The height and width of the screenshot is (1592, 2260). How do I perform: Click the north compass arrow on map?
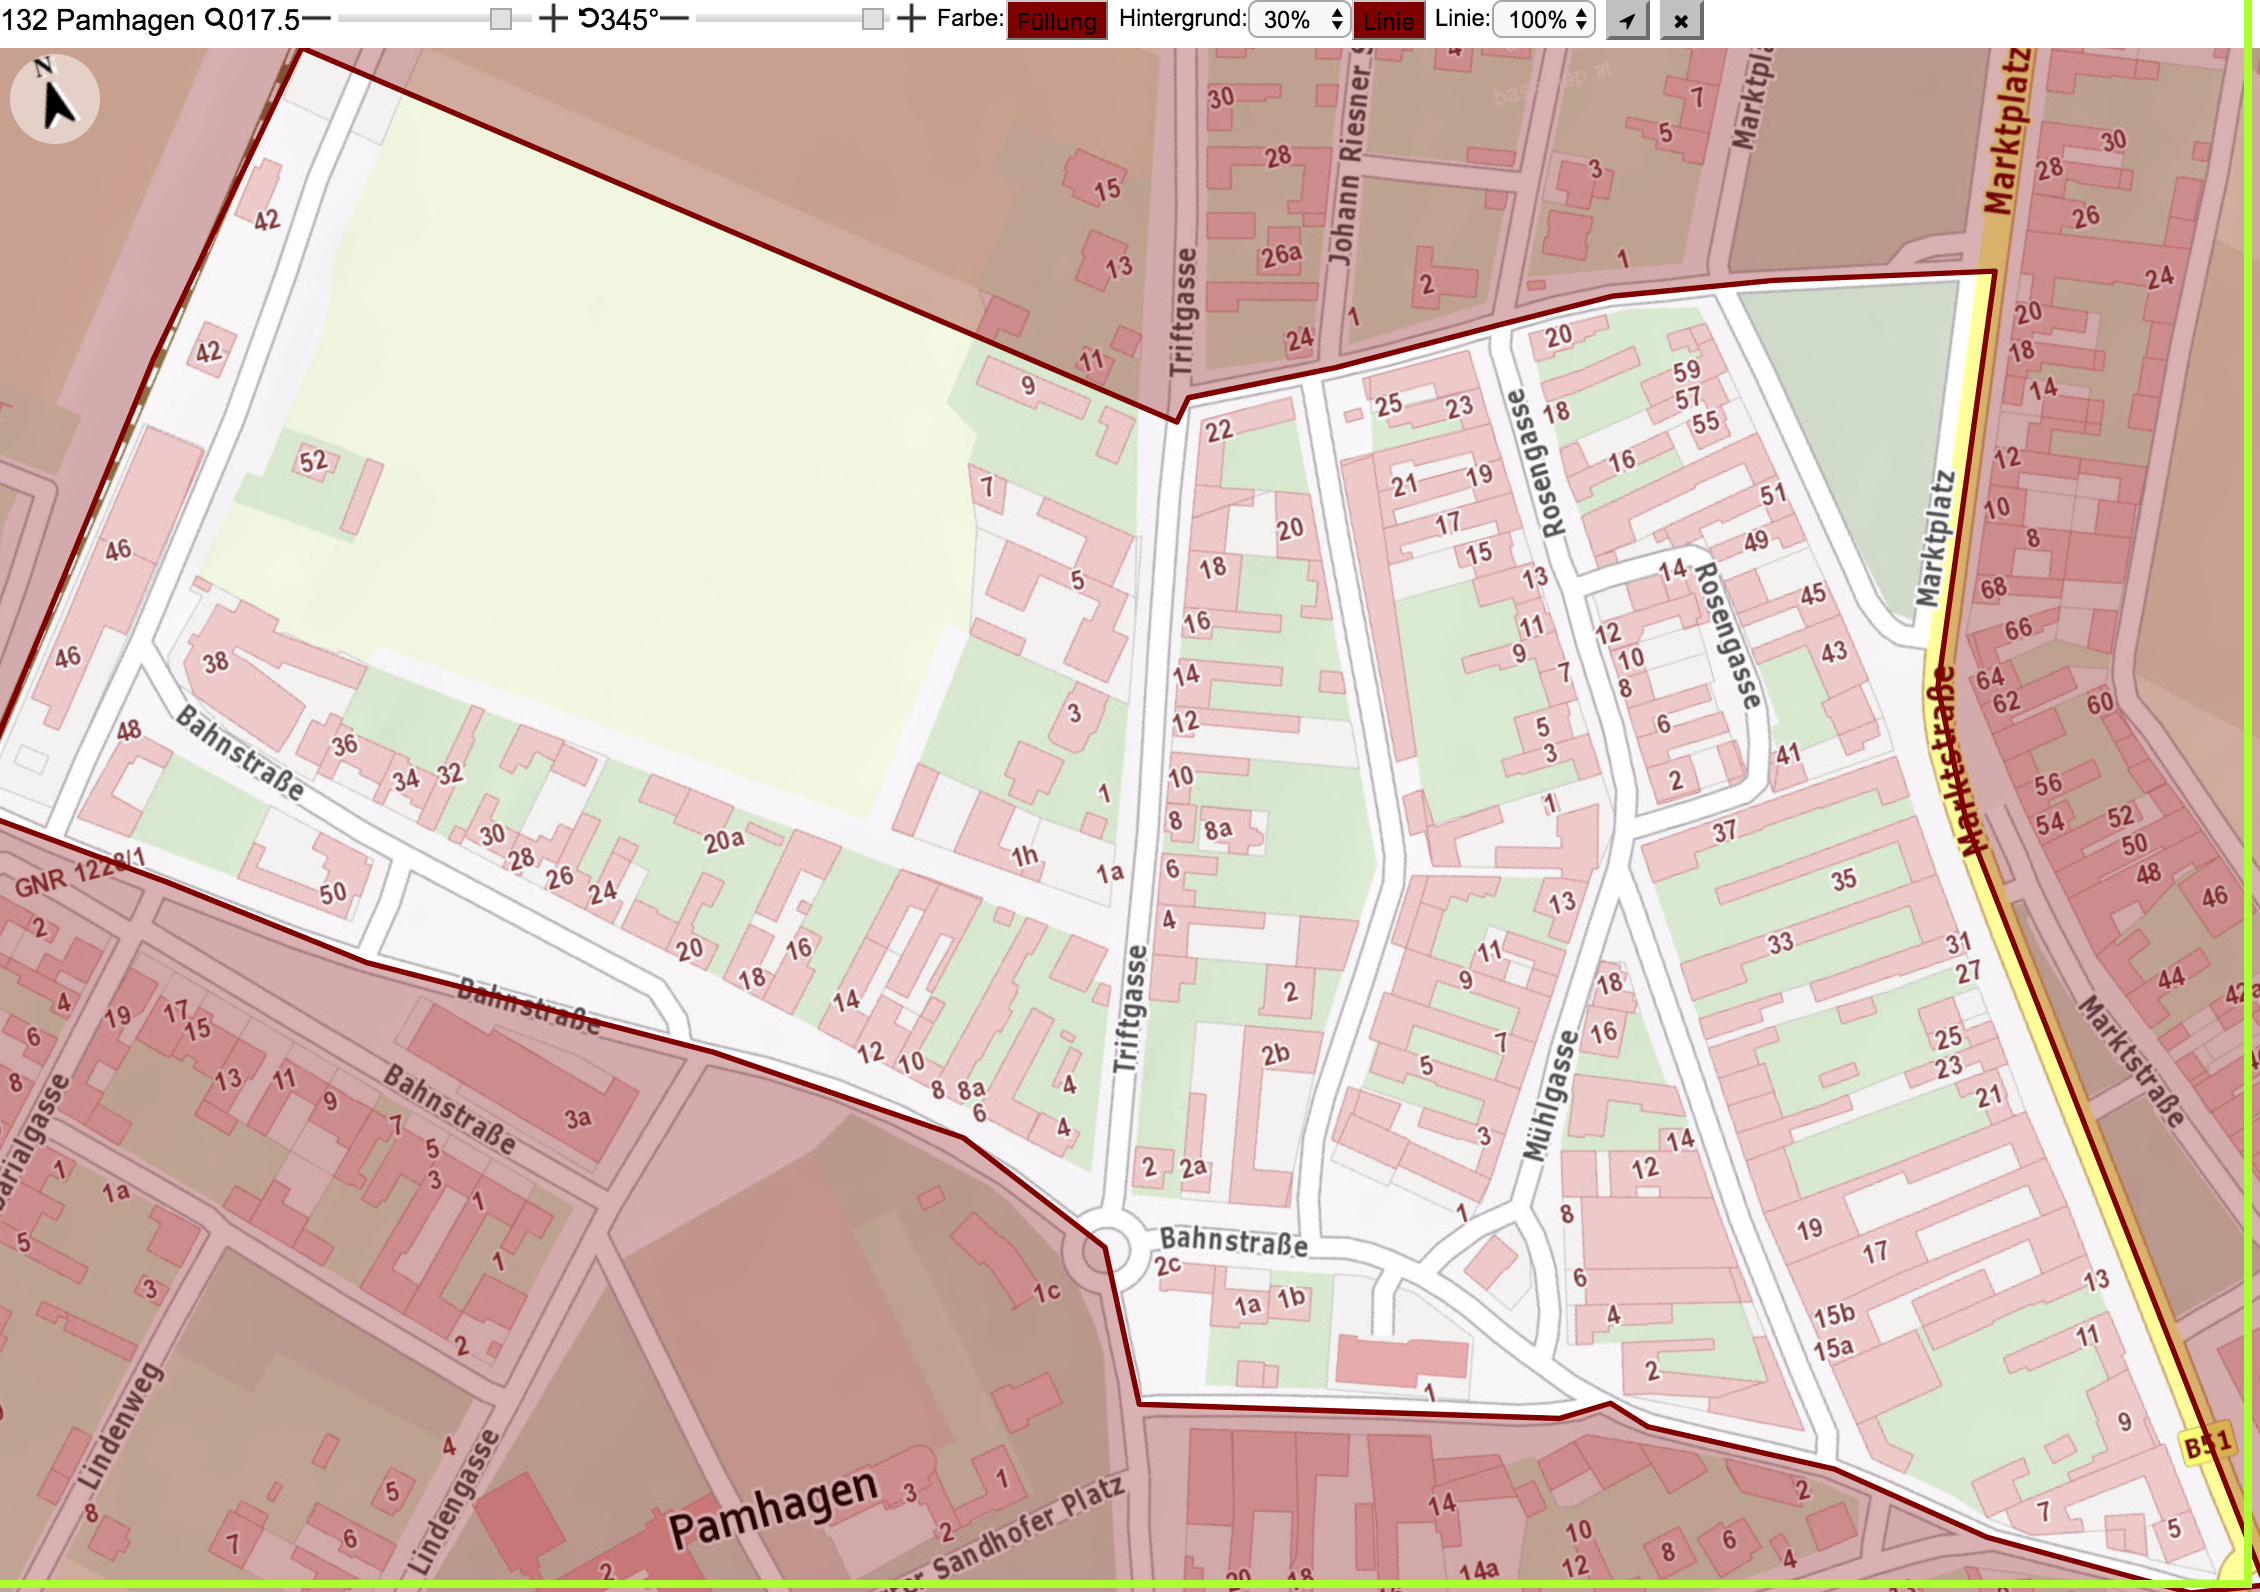[x=55, y=99]
